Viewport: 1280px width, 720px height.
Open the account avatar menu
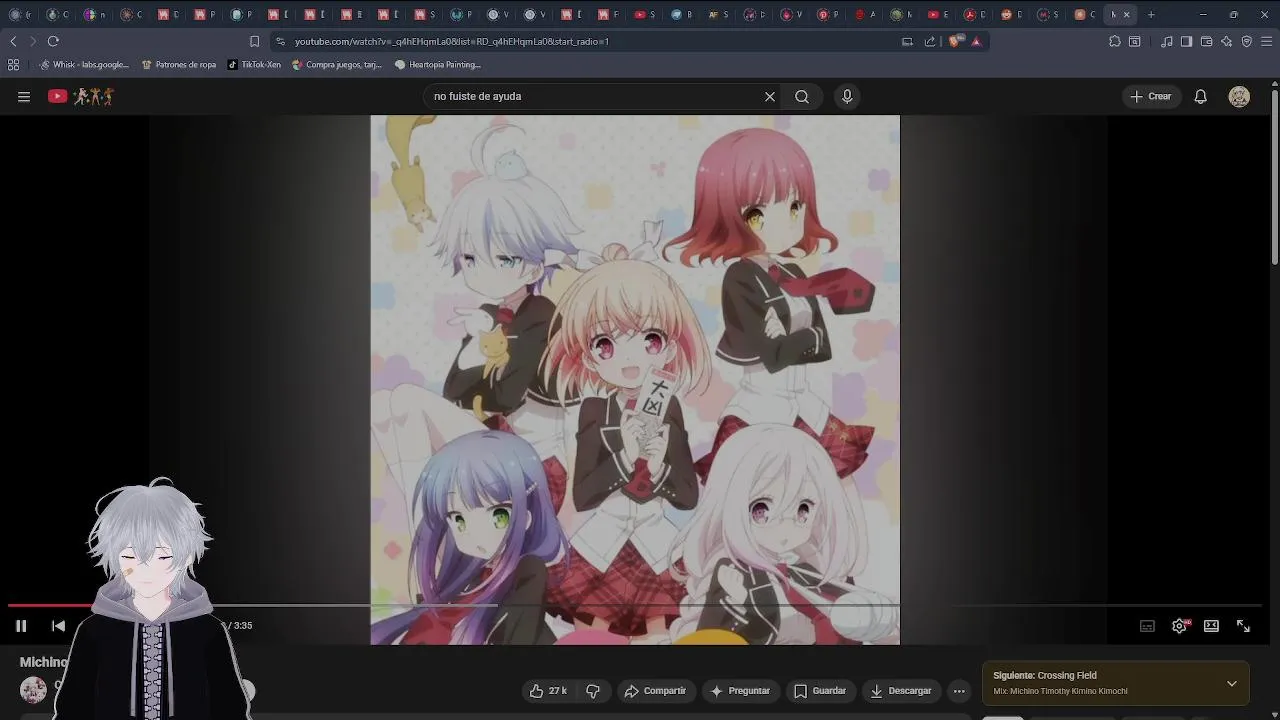click(x=1239, y=96)
